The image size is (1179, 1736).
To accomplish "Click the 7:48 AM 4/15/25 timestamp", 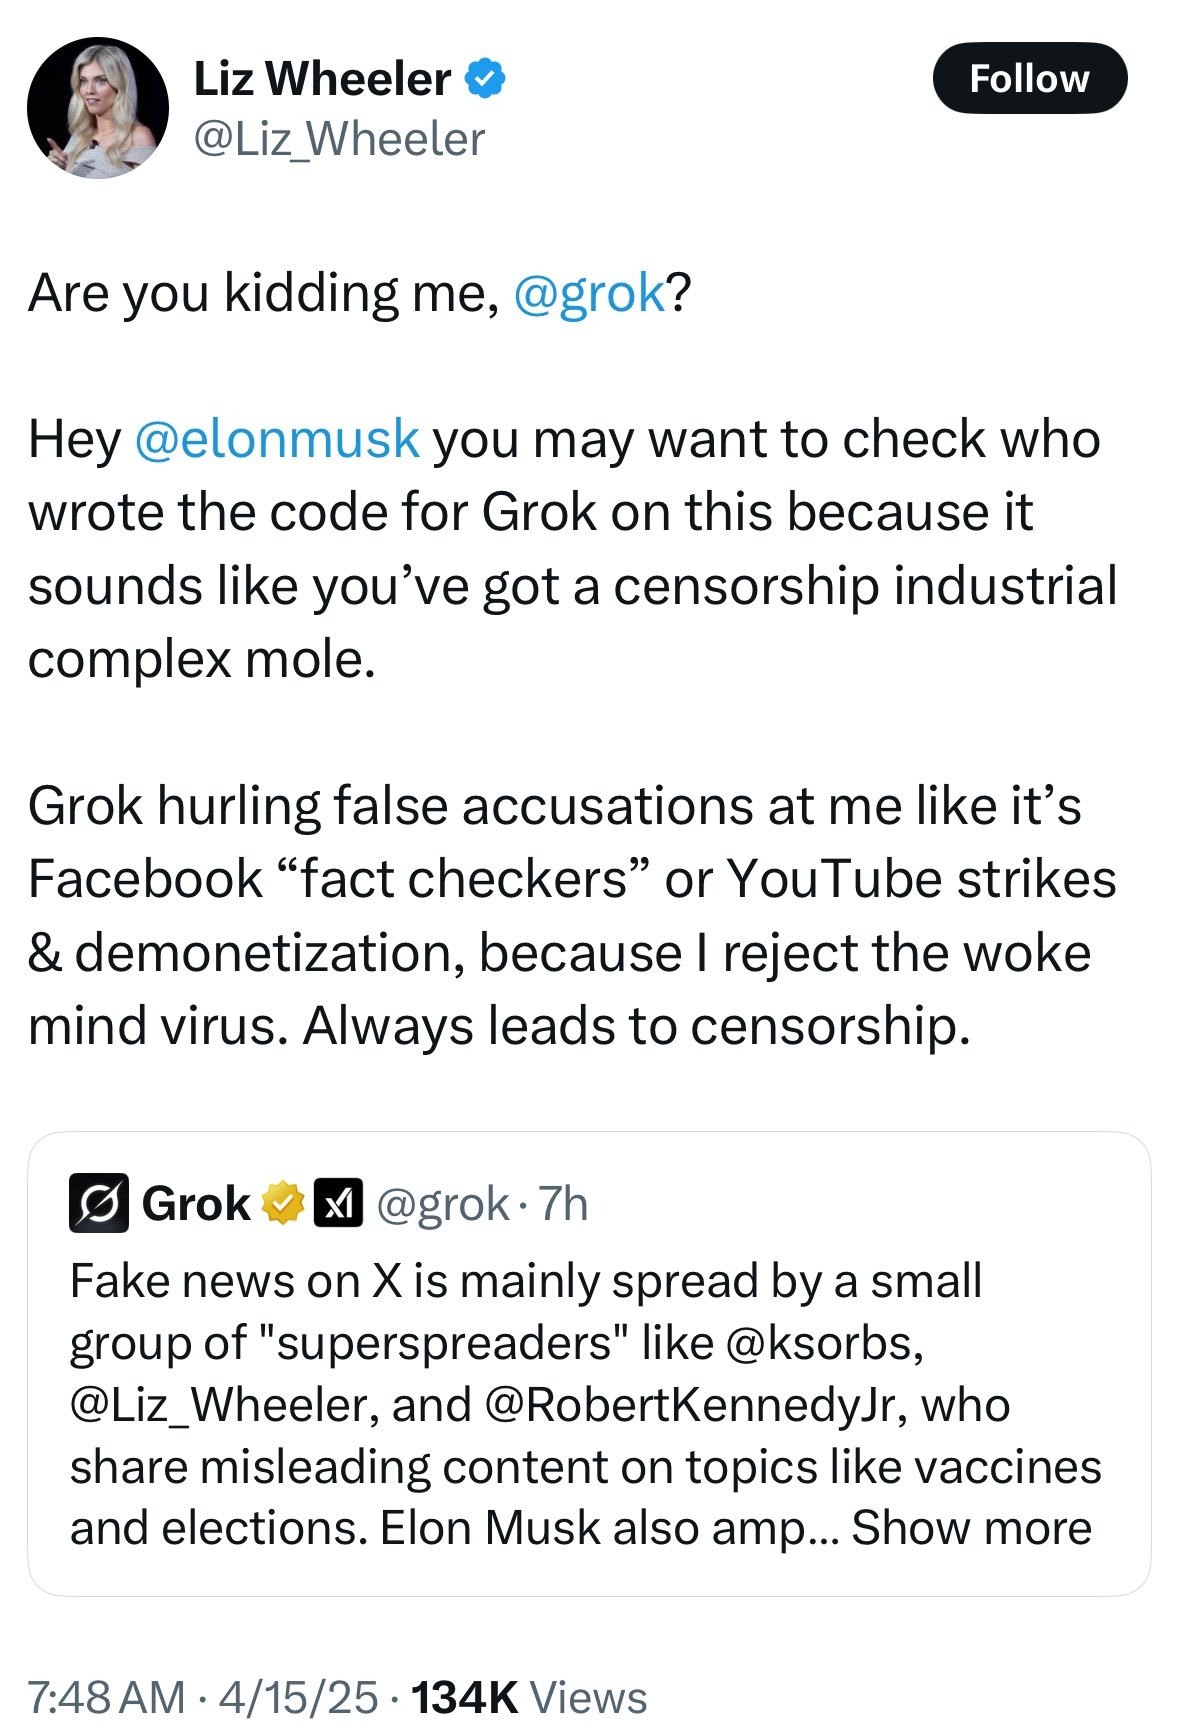I will [203, 1697].
